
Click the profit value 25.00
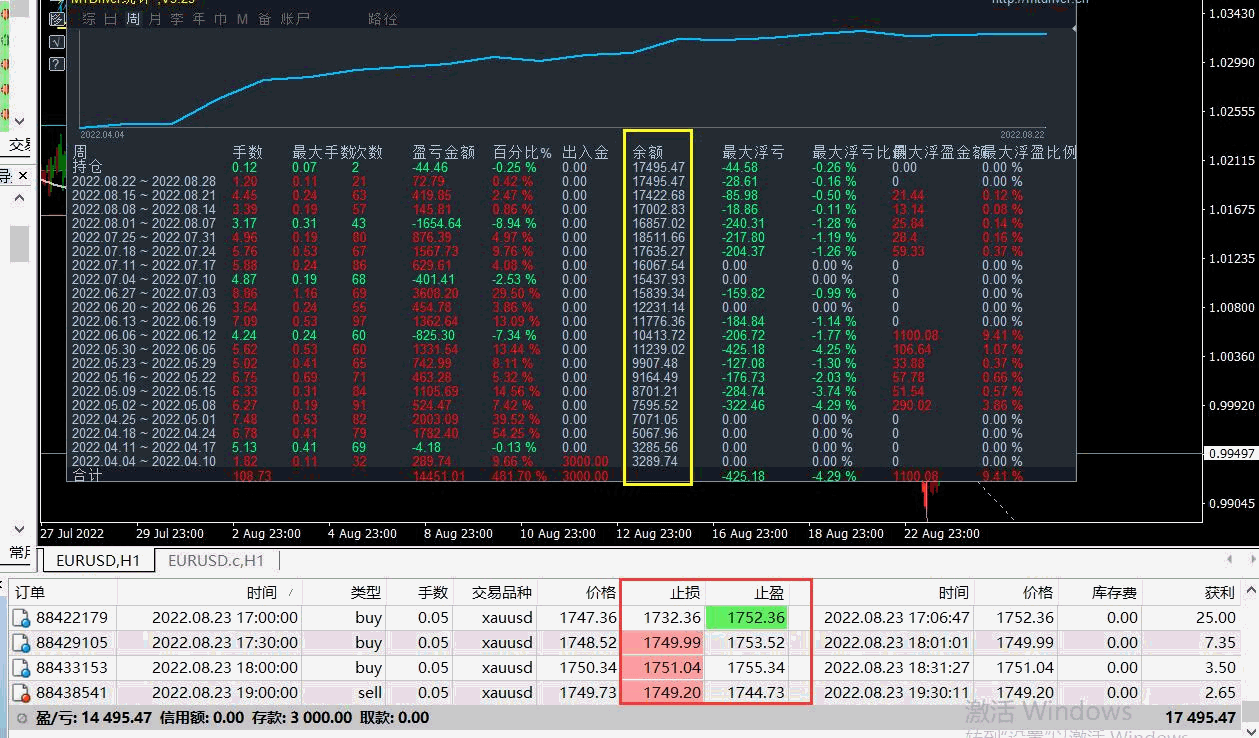(x=1216, y=618)
